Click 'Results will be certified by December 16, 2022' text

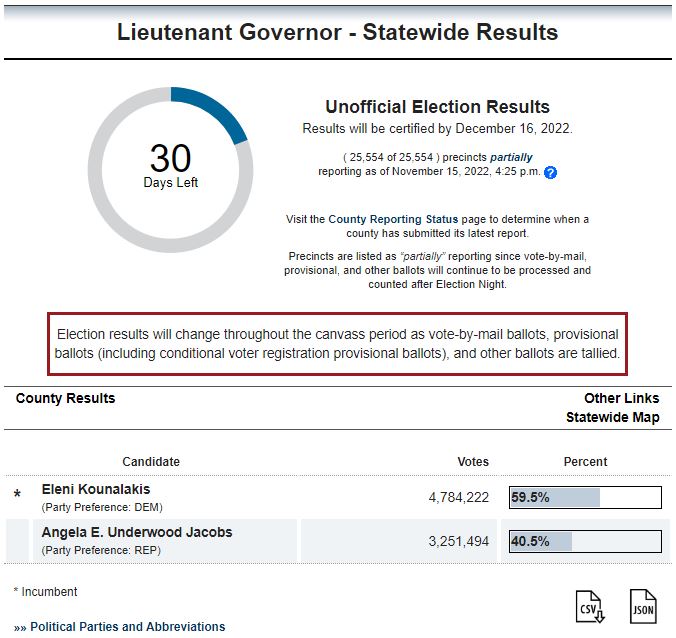[x=437, y=128]
